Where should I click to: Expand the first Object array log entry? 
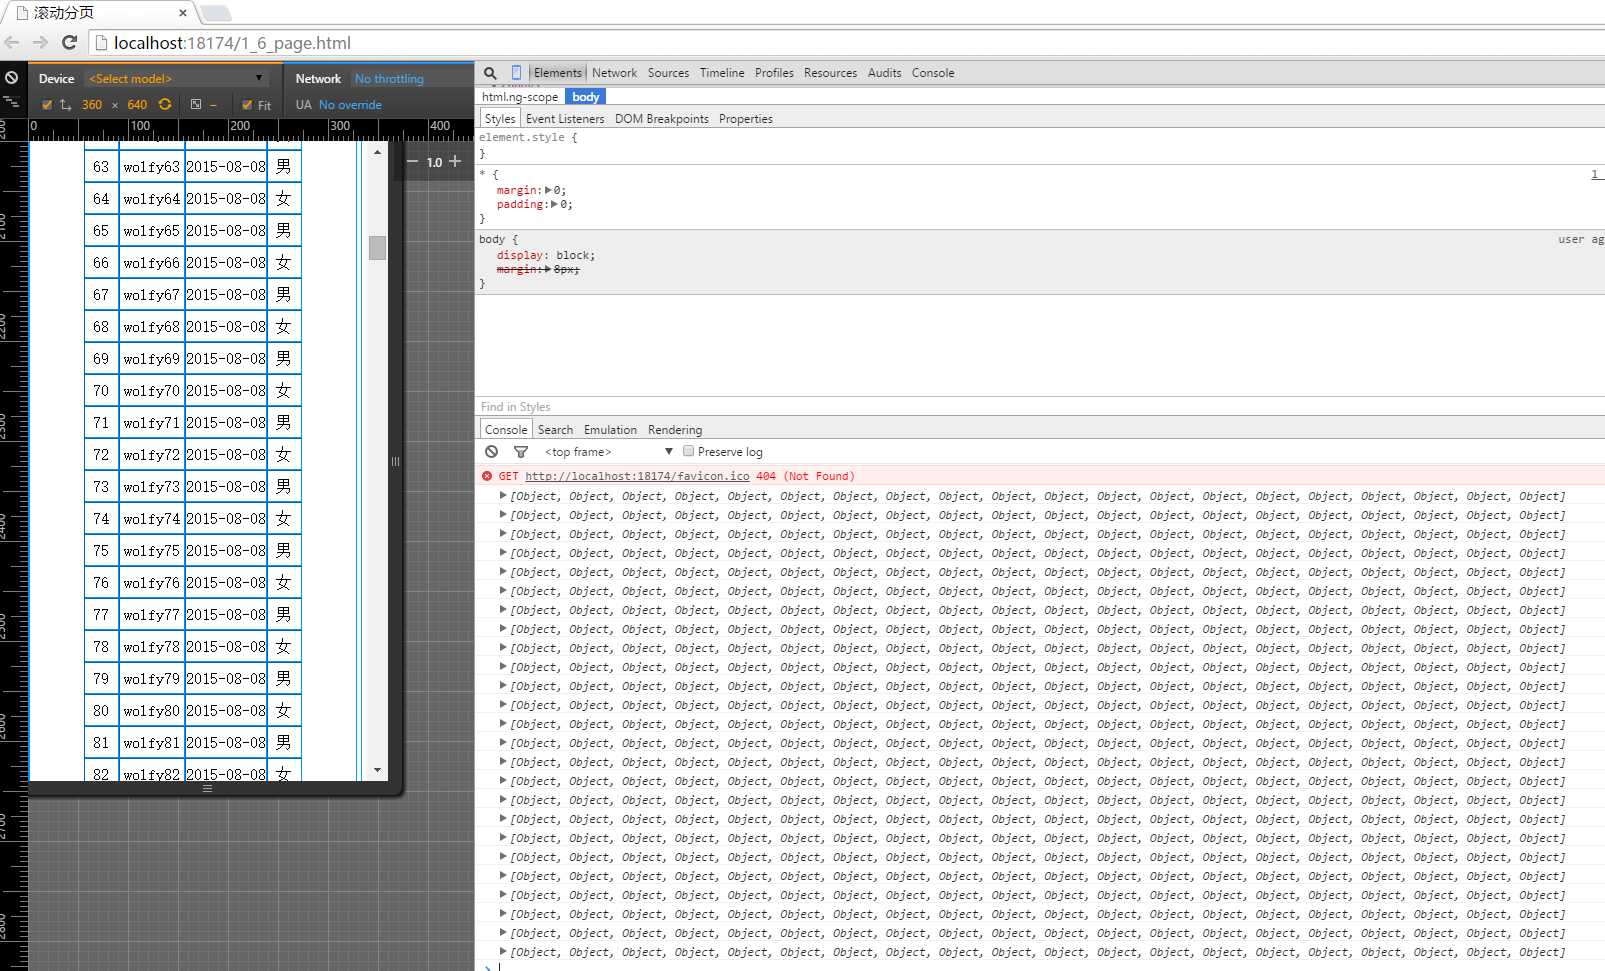tap(502, 496)
